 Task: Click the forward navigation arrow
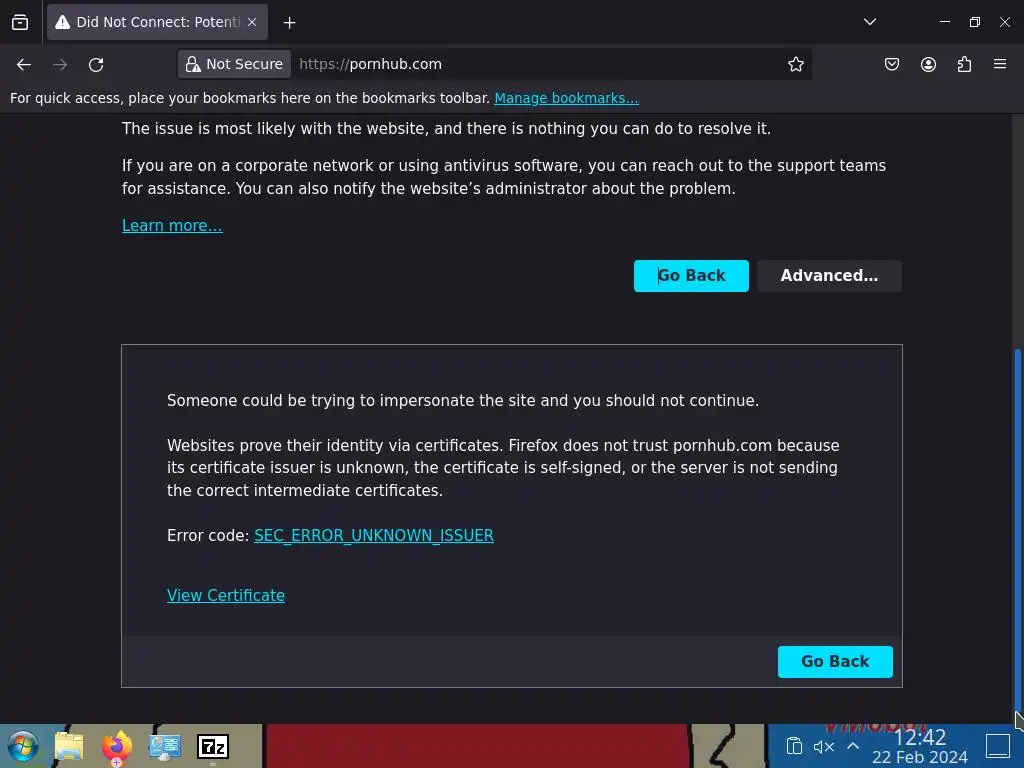click(60, 65)
